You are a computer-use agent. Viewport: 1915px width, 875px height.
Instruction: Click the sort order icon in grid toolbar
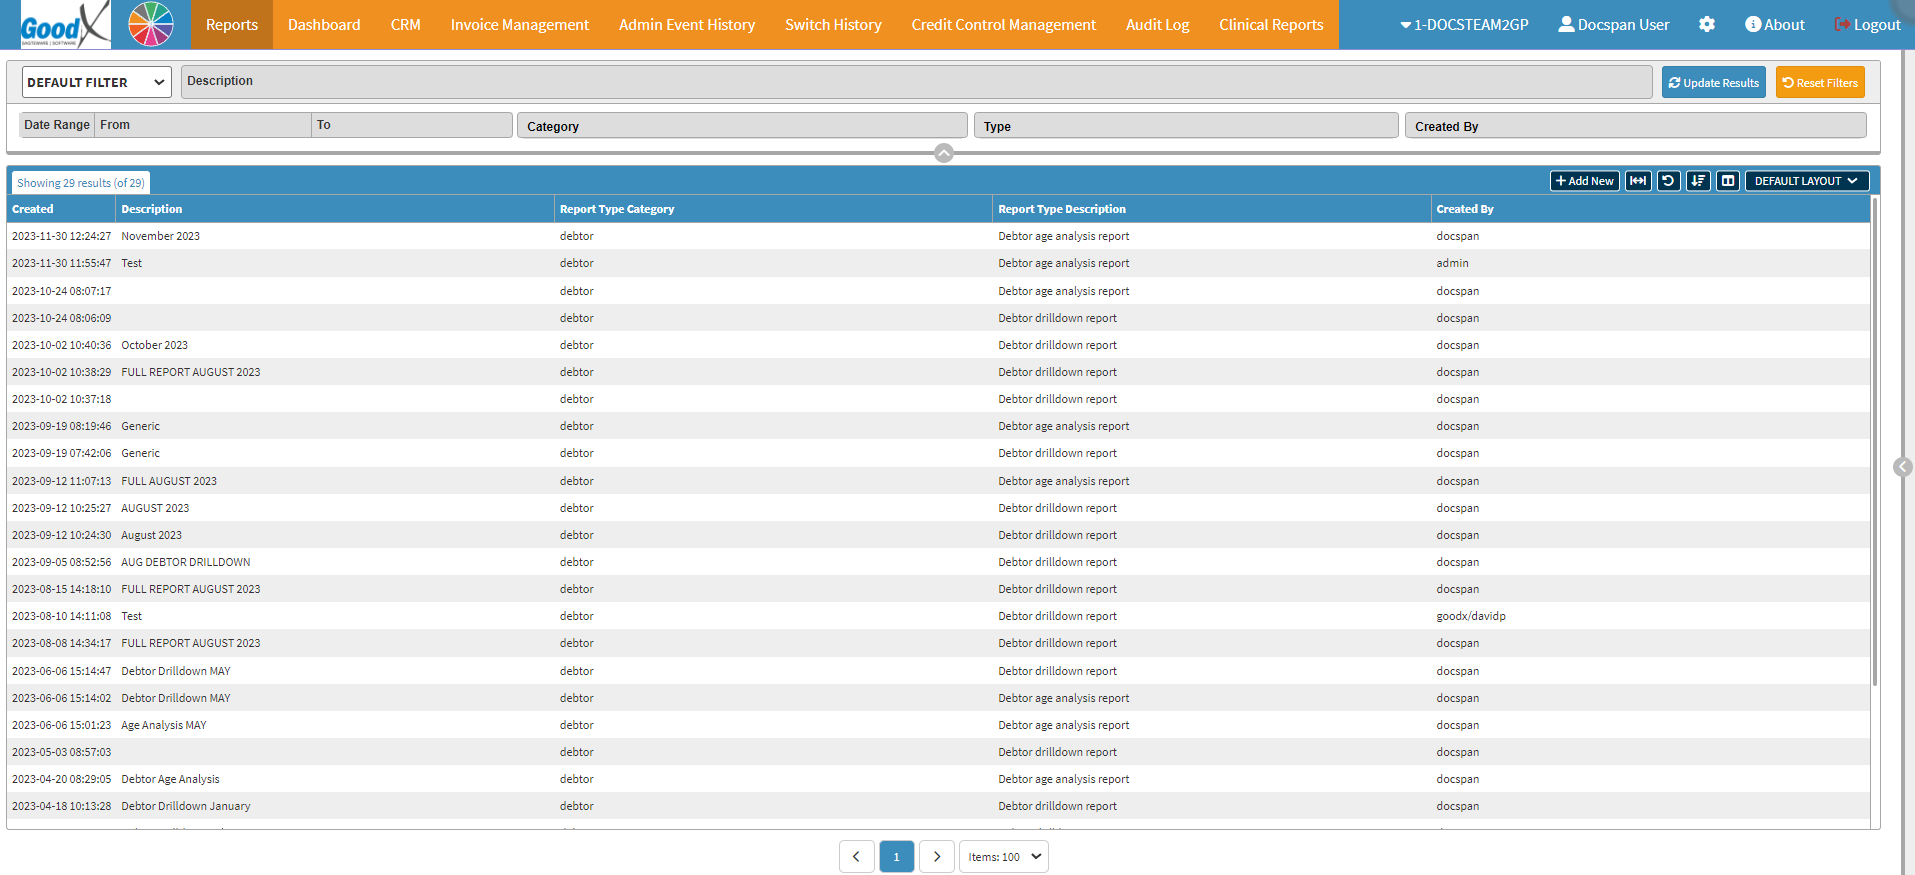[1698, 181]
